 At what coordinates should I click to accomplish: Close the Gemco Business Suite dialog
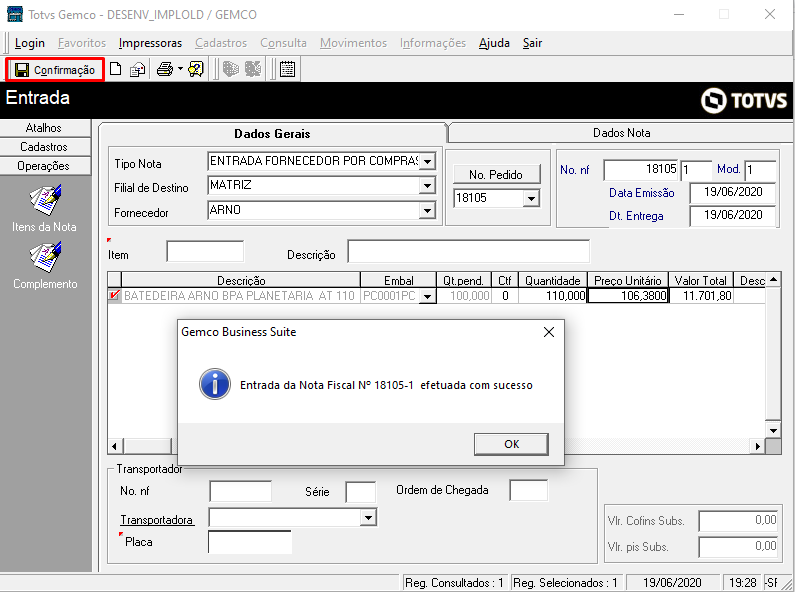[549, 332]
